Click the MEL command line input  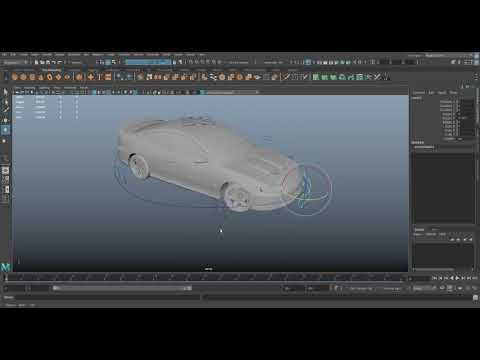click(x=107, y=297)
